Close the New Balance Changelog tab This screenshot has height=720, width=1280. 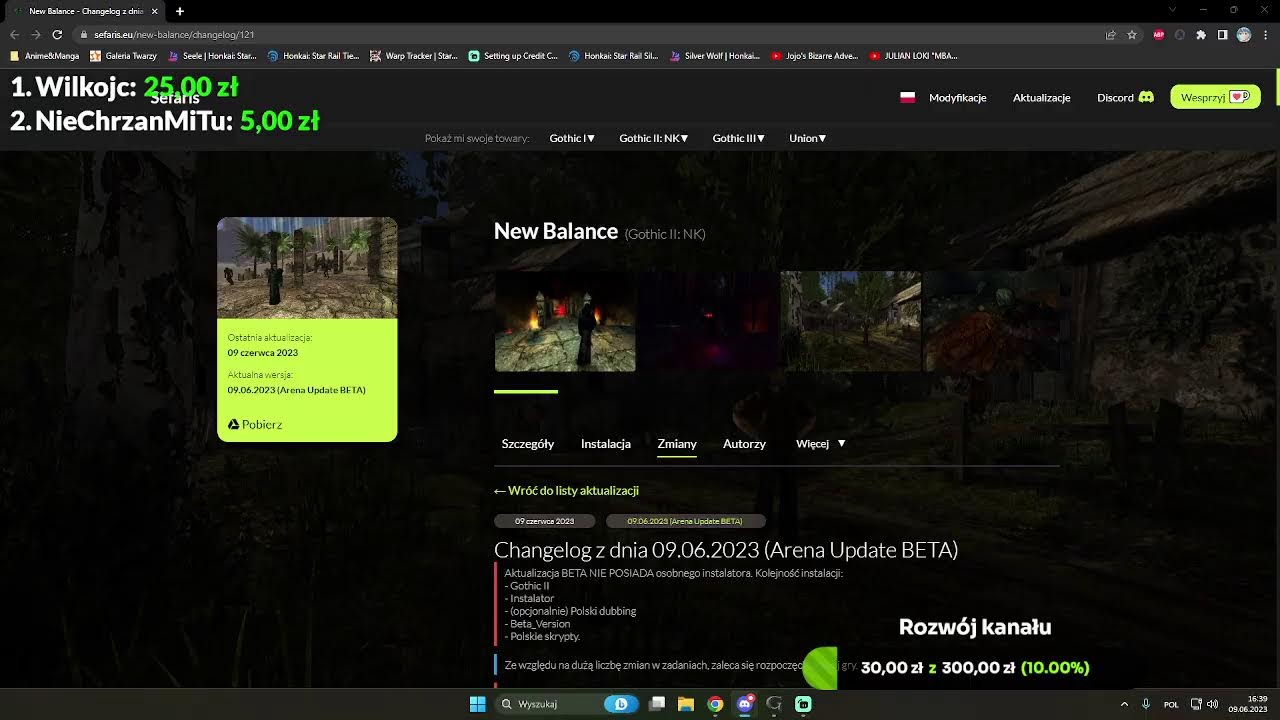[x=154, y=11]
